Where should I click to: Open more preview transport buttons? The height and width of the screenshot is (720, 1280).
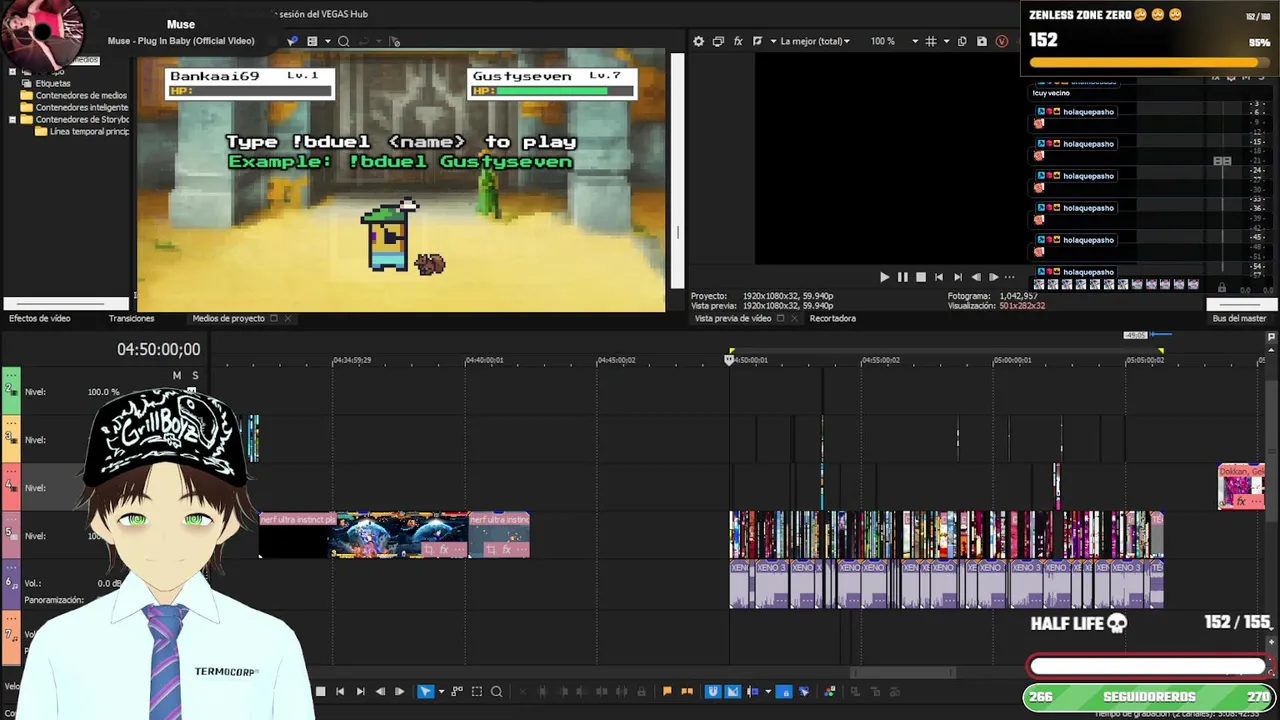tap(1009, 277)
